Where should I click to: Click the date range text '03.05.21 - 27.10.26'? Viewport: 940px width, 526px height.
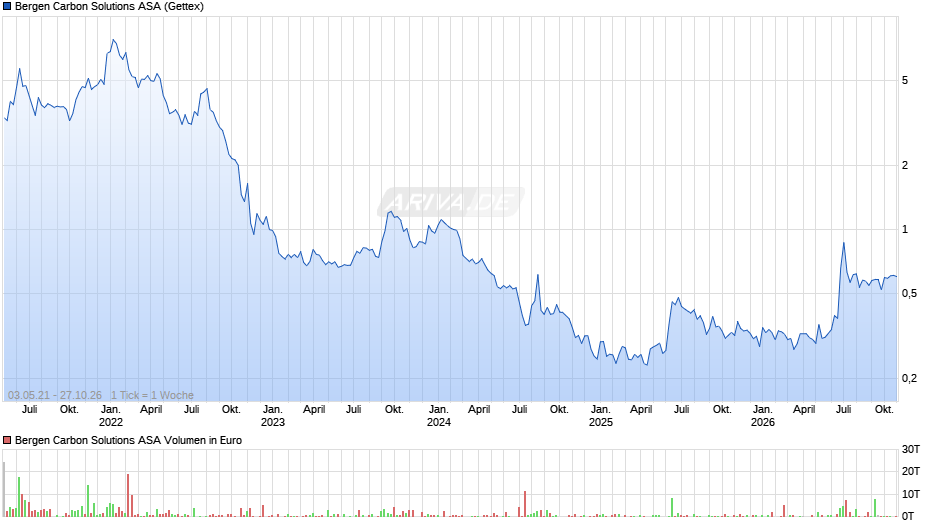coord(55,395)
